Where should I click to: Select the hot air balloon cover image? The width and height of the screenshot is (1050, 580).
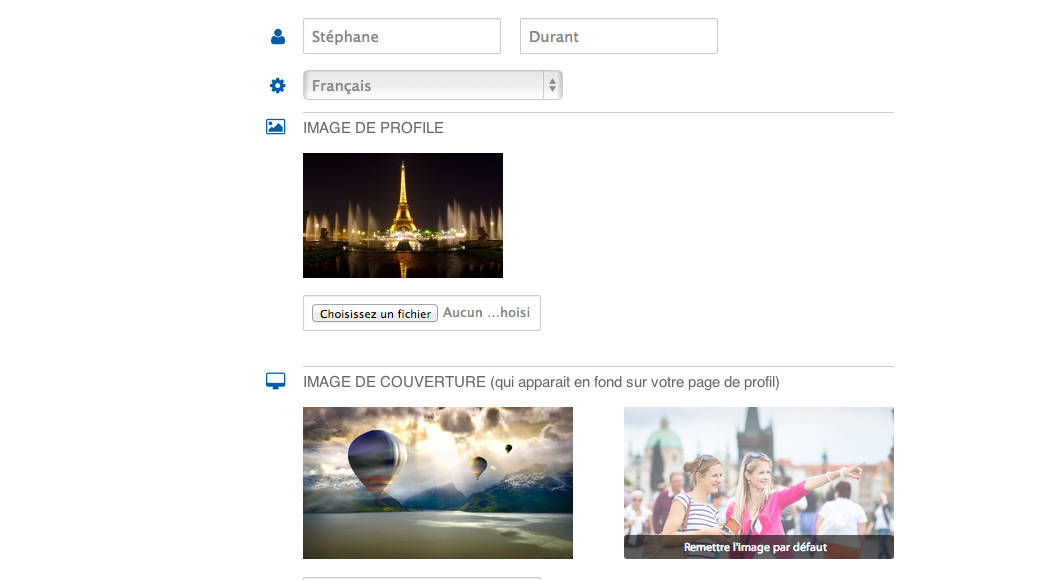click(438, 483)
